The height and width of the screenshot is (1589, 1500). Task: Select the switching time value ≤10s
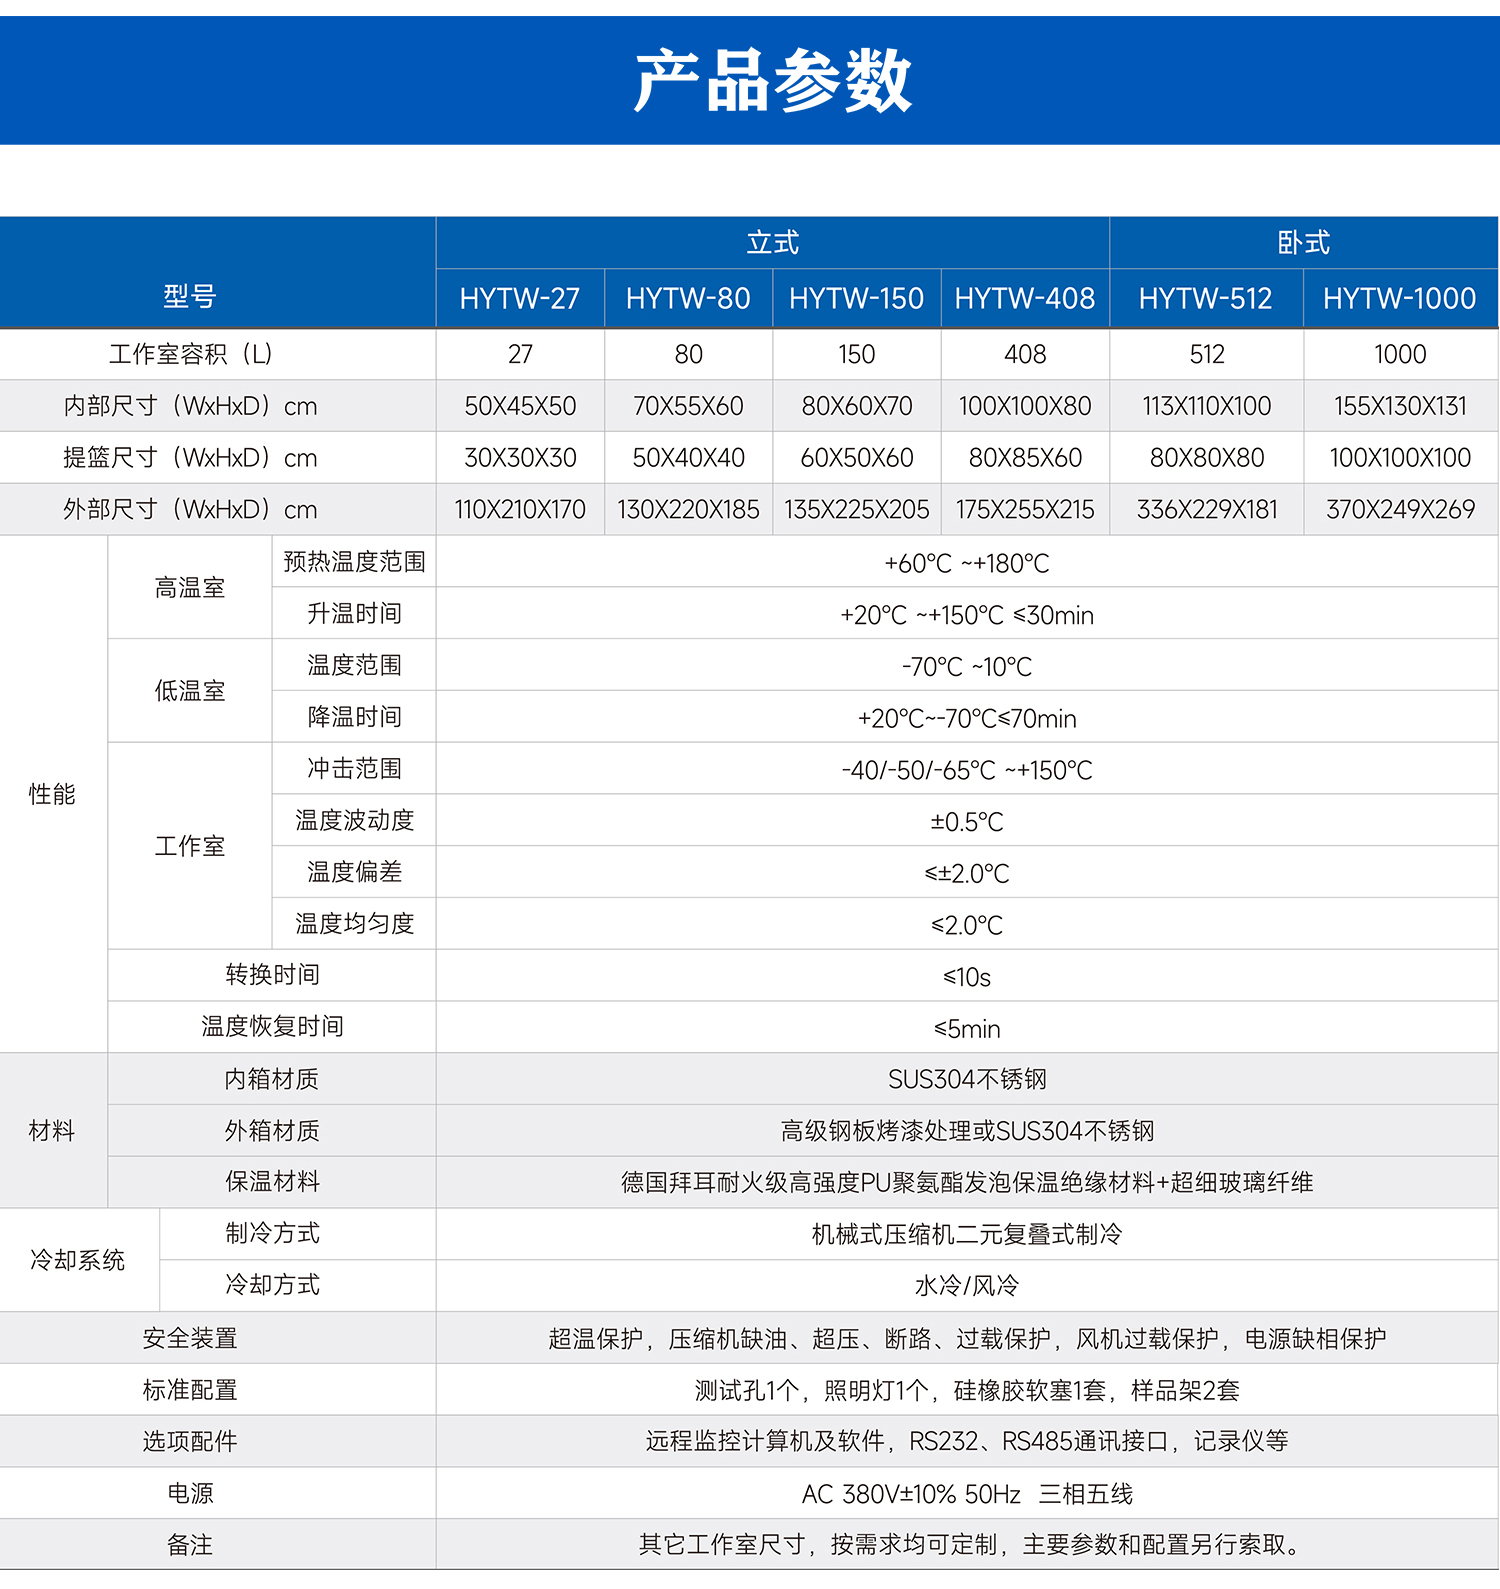point(967,978)
